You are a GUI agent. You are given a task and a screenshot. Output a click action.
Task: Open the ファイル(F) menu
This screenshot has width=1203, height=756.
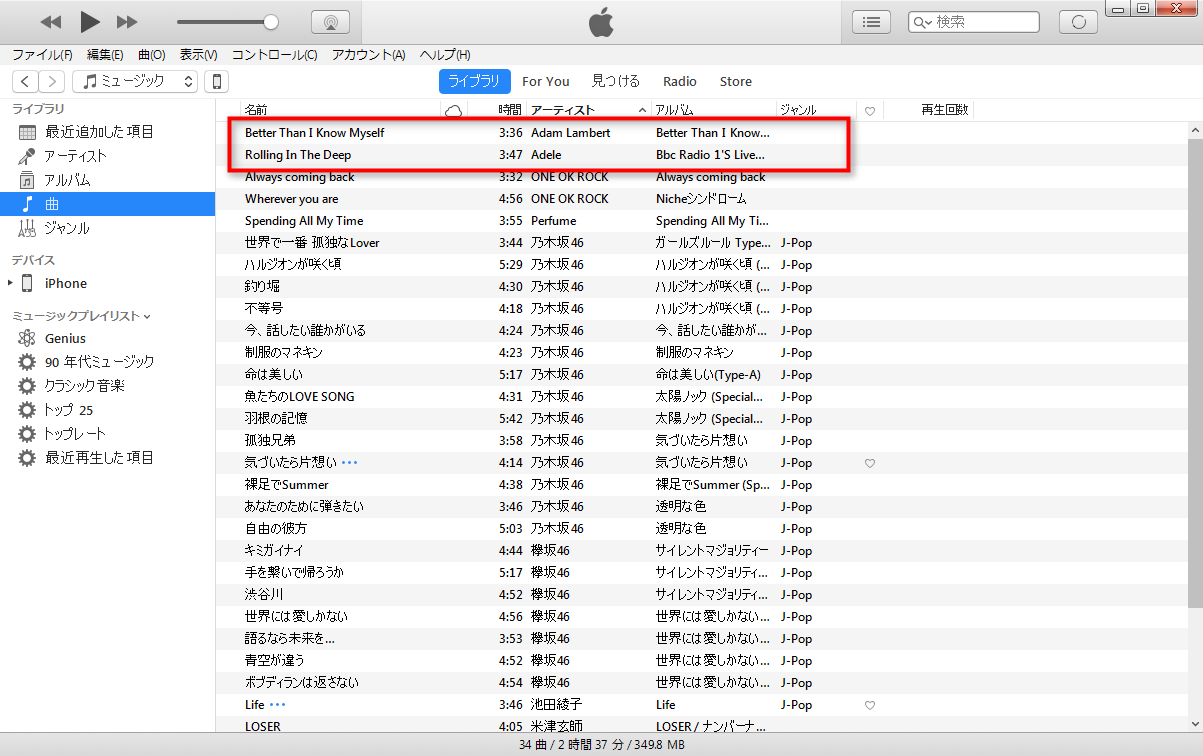click(x=42, y=55)
